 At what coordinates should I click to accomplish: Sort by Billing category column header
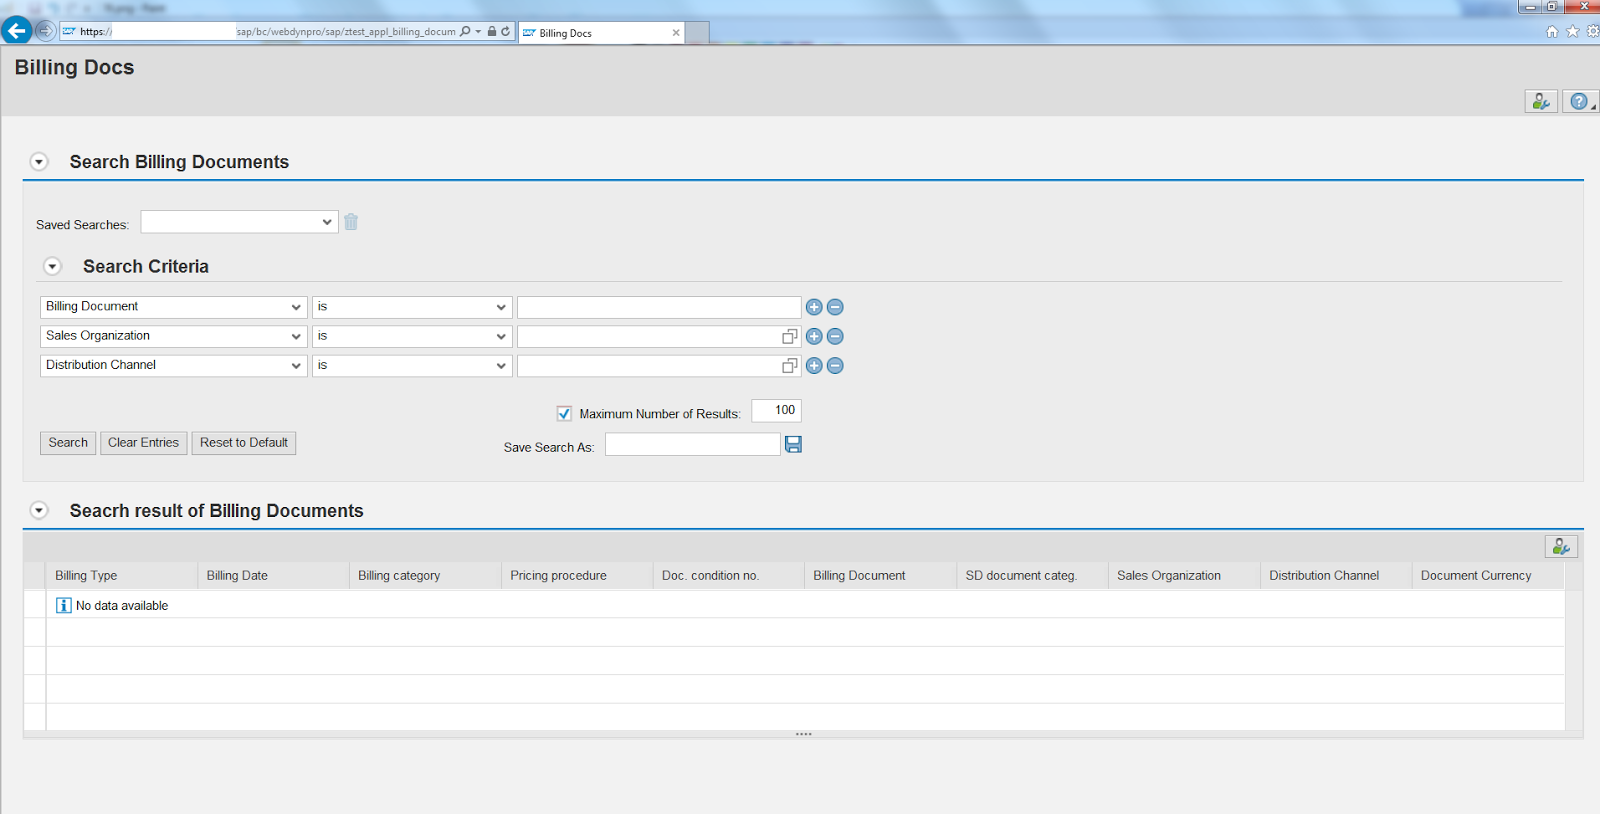tap(425, 576)
